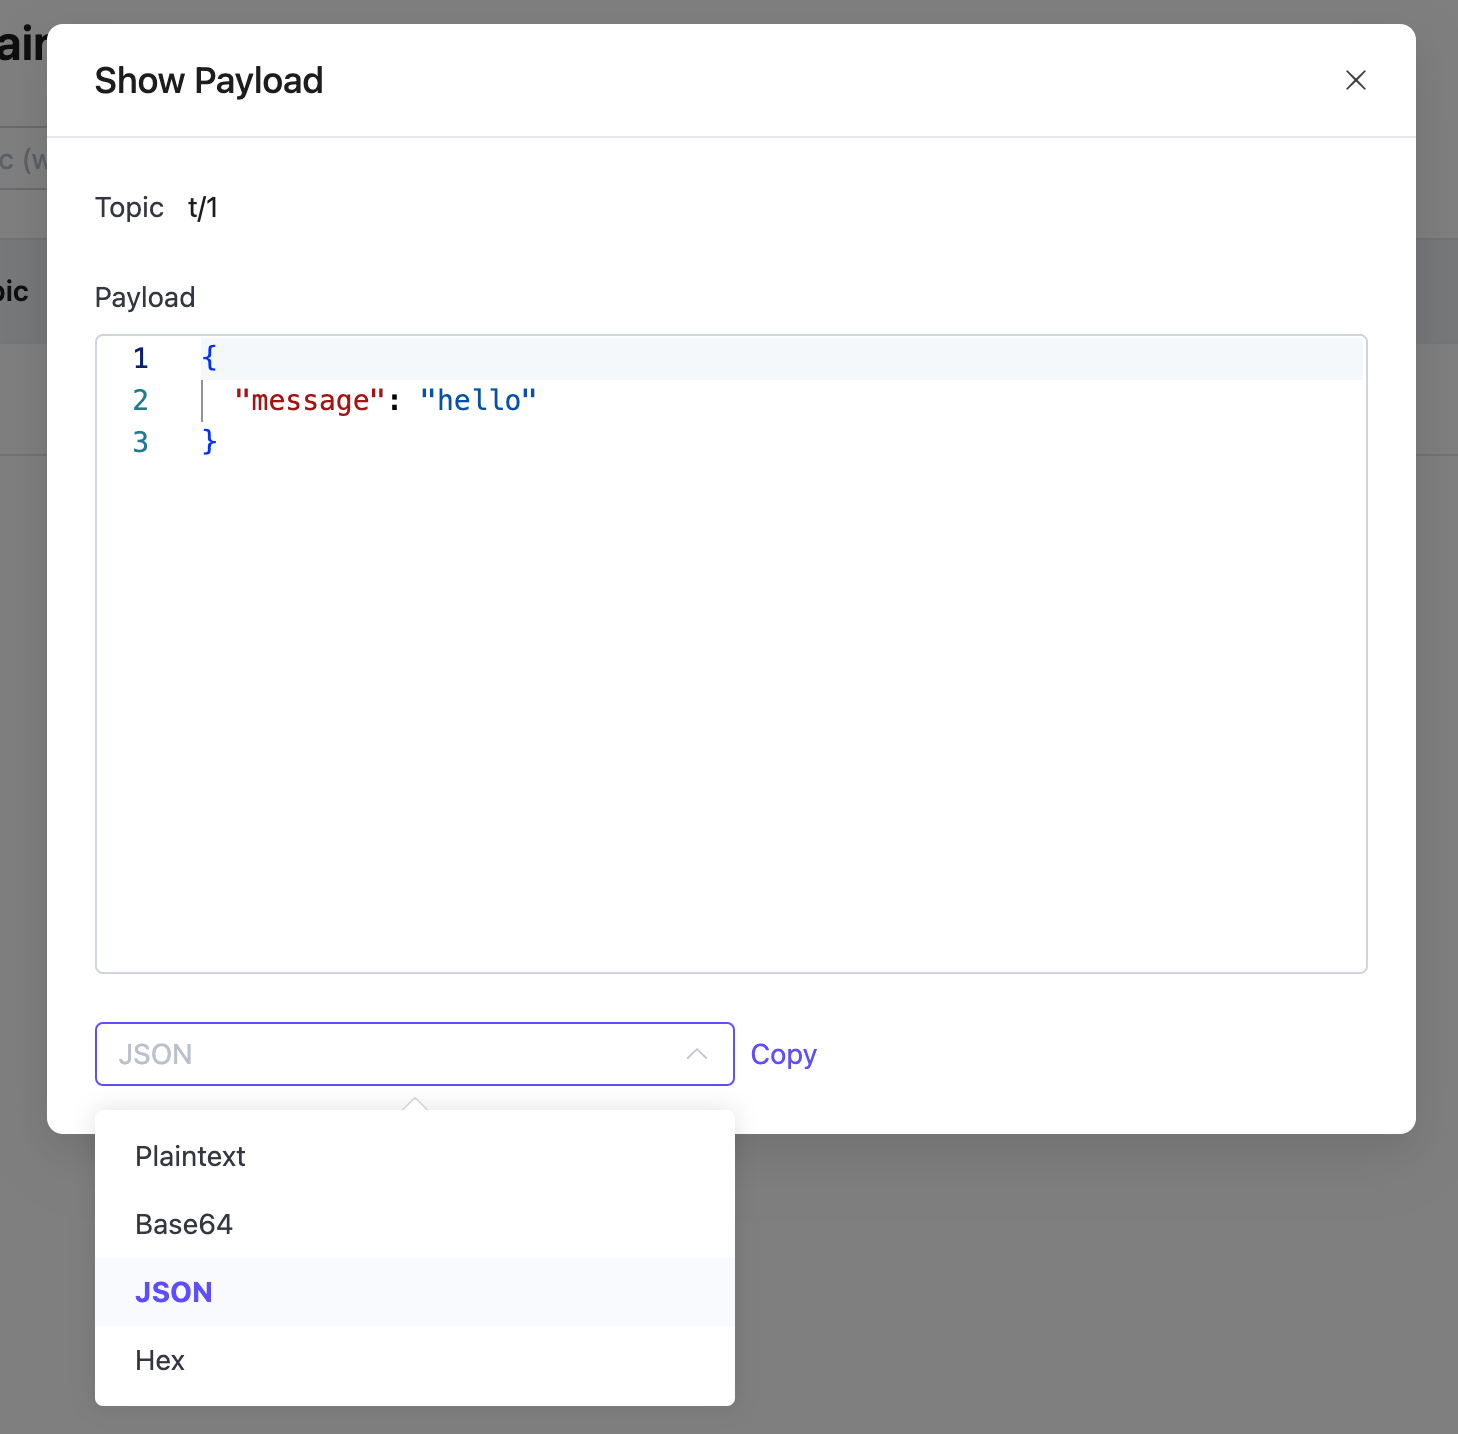Click line number 2 in the payload editor

(x=141, y=400)
